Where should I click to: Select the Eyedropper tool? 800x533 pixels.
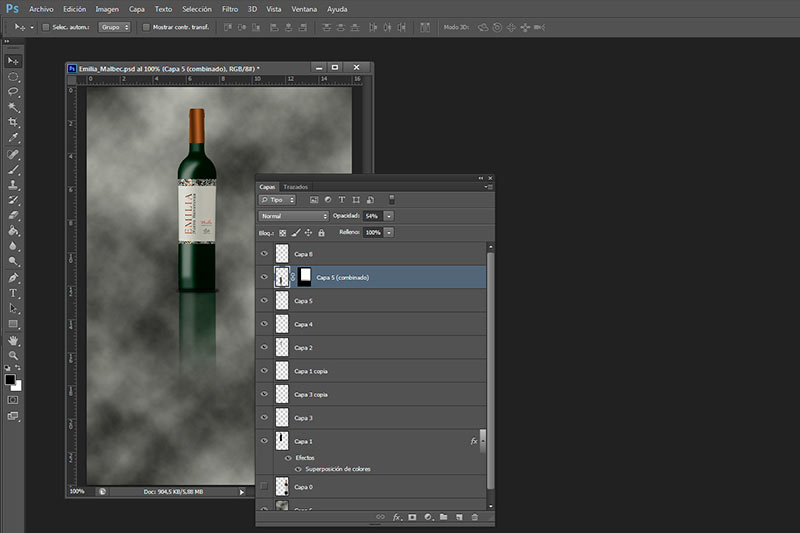tap(13, 138)
